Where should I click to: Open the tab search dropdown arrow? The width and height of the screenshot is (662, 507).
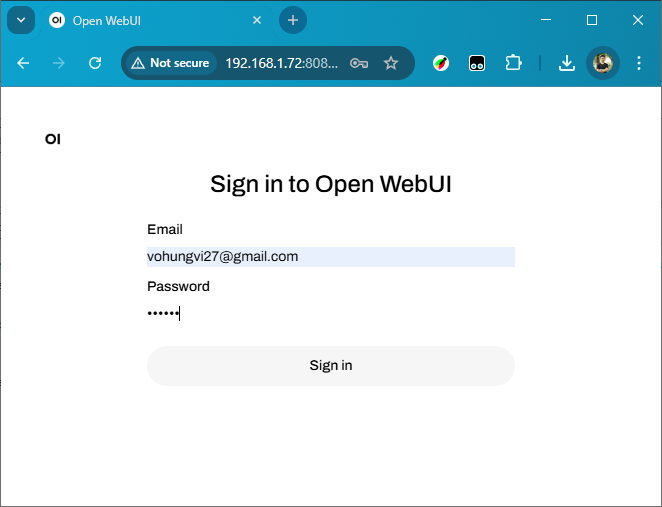(21, 20)
